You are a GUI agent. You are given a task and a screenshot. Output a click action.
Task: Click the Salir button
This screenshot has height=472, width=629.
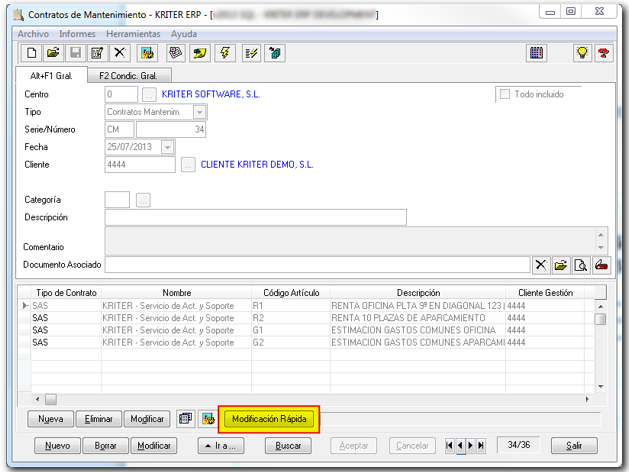pos(573,446)
